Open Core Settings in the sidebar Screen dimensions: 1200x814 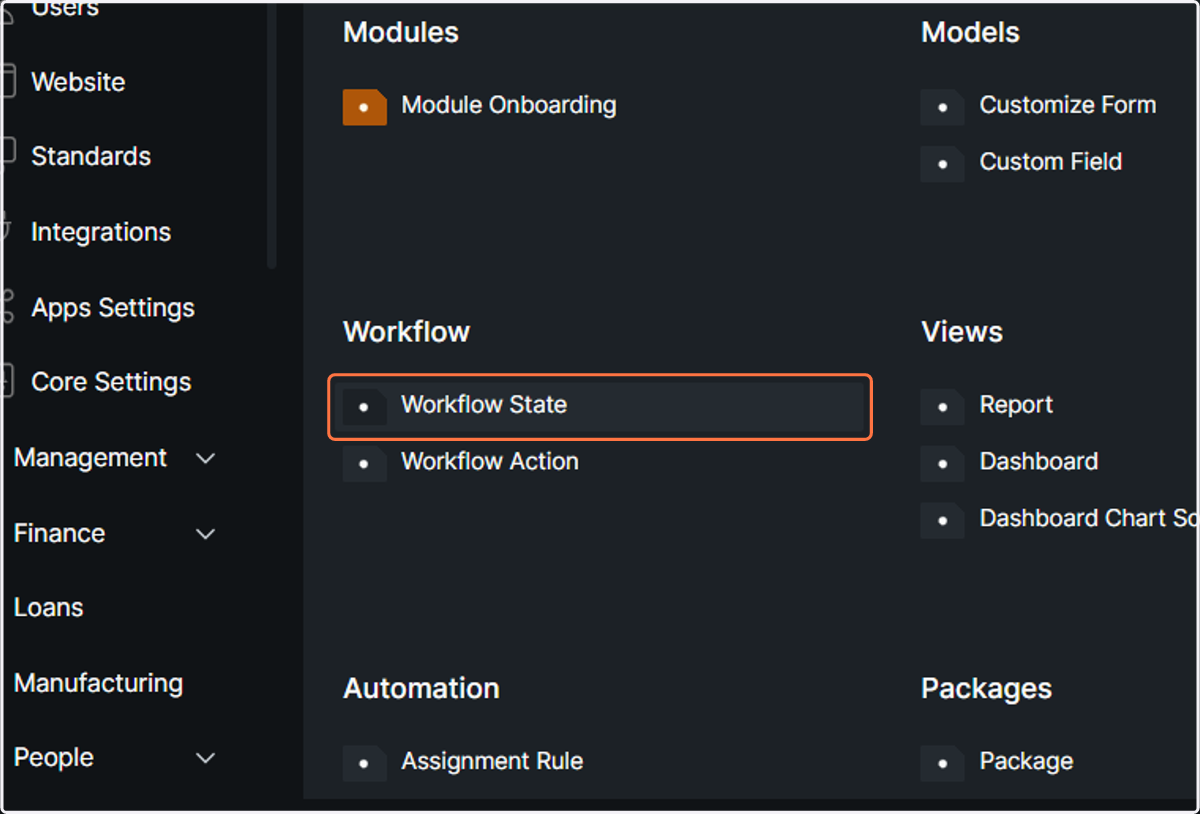point(111,382)
